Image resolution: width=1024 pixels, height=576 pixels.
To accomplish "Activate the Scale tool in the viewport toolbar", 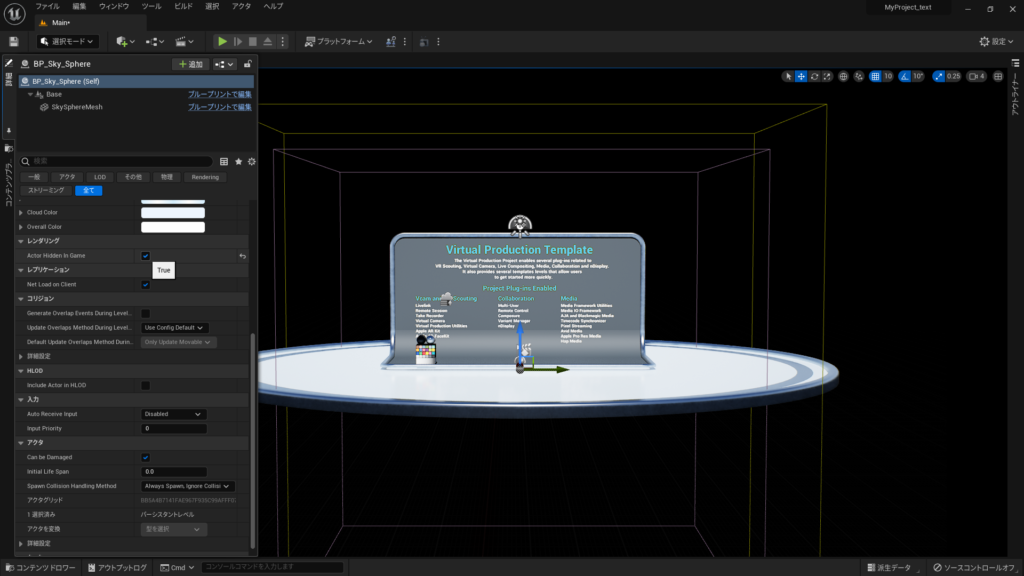I will coord(827,76).
